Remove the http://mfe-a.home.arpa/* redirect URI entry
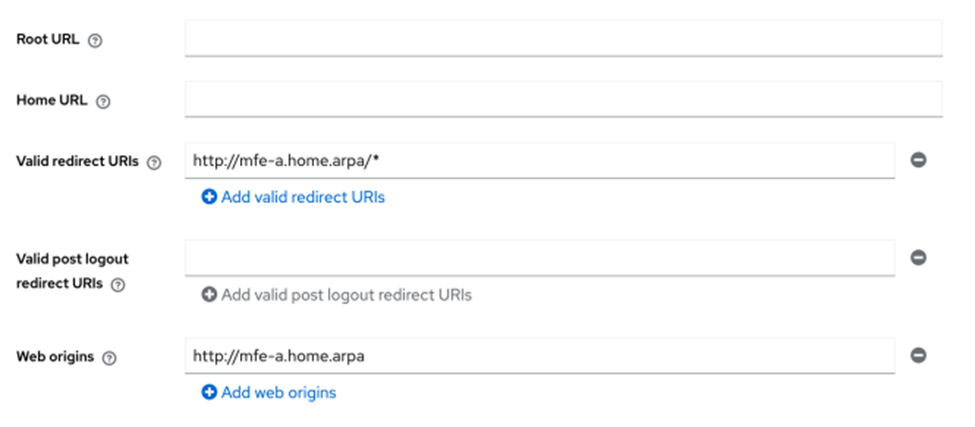 [x=918, y=160]
